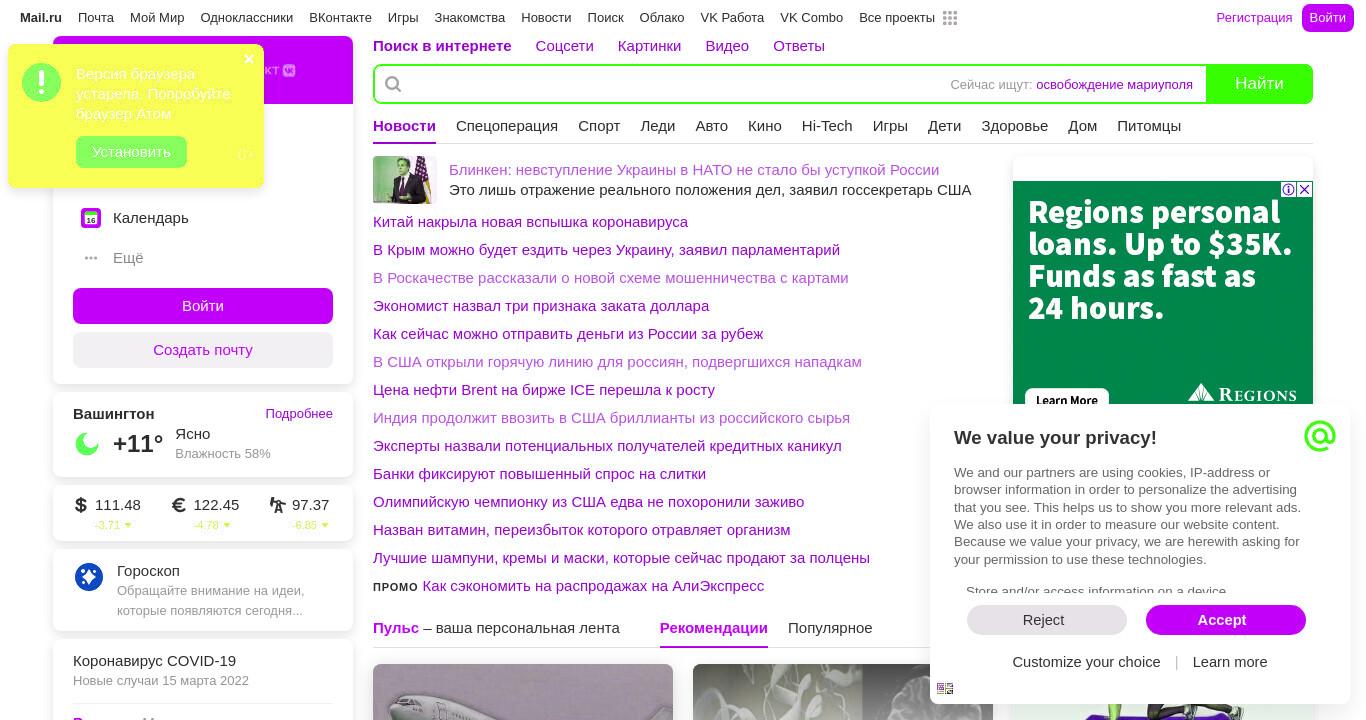Open Облако in the top bar

(662, 18)
